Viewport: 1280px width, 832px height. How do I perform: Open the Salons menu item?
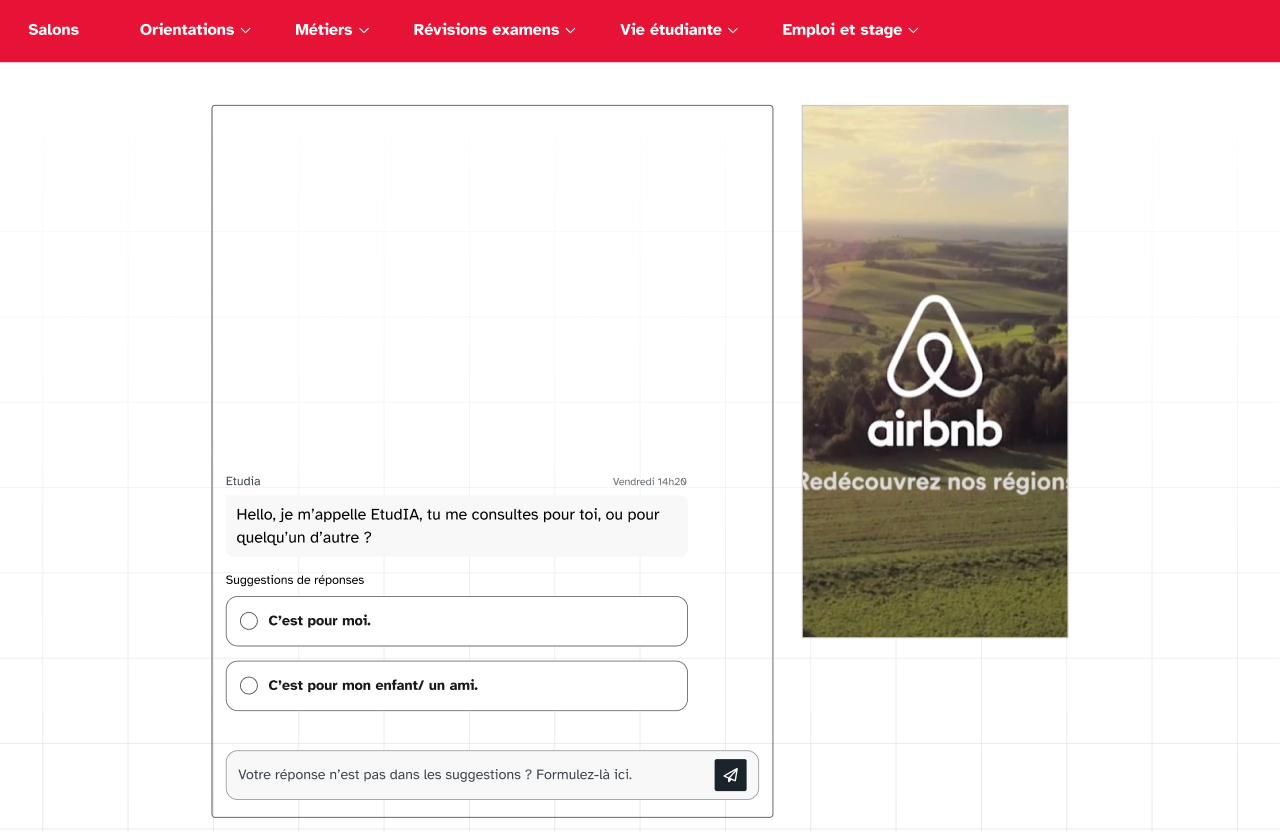click(x=53, y=30)
